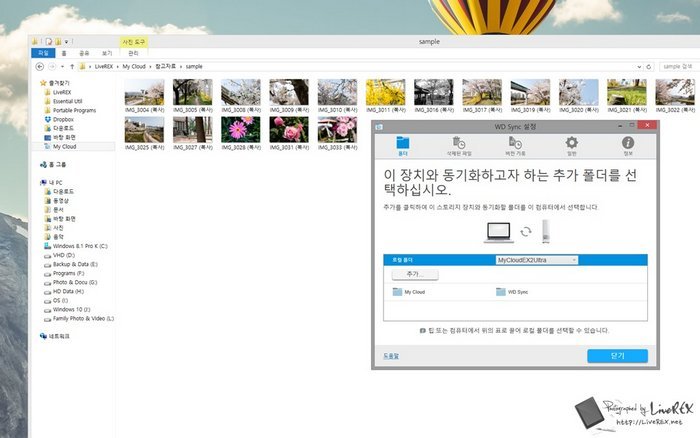Image resolution: width=700 pixels, height=438 pixels.
Task: Click the properties quick access icon
Action: click(x=49, y=42)
